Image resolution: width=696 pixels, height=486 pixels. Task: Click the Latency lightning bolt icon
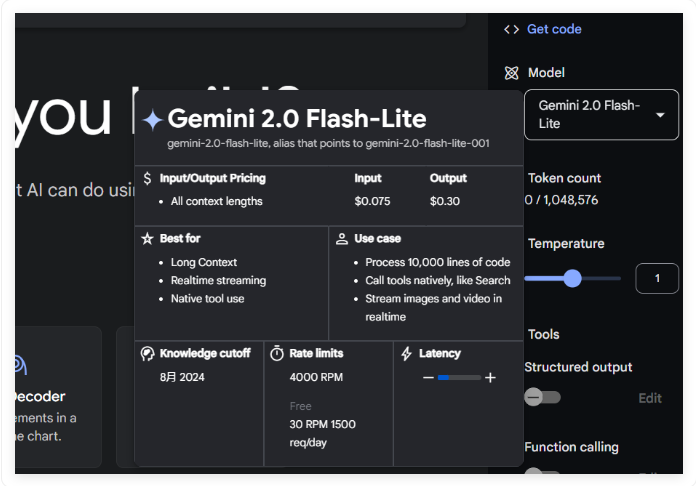407,354
